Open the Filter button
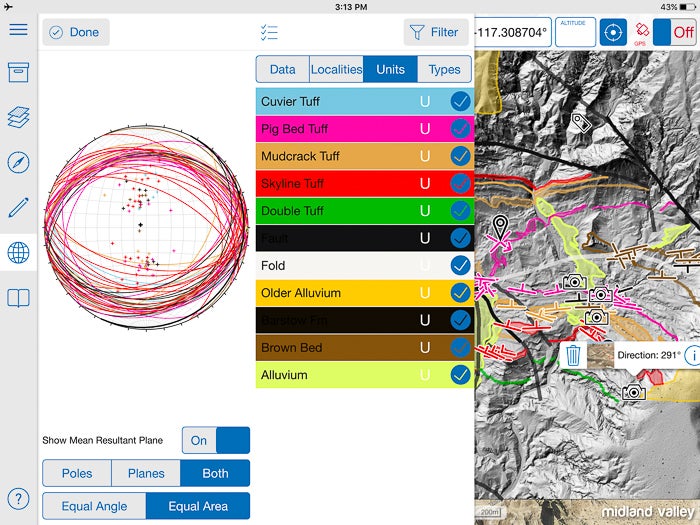Viewport: 700px width, 525px height. point(435,32)
